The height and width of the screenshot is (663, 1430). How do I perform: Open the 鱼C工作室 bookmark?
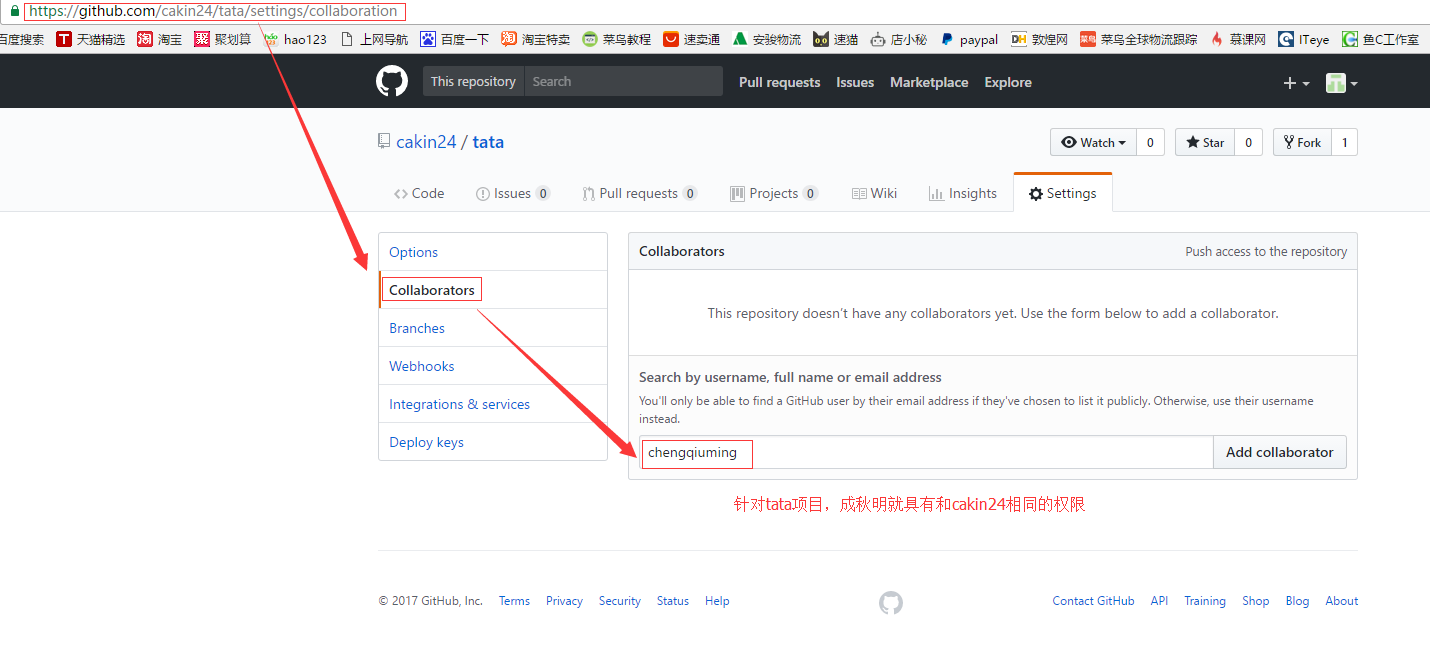tap(1381, 39)
